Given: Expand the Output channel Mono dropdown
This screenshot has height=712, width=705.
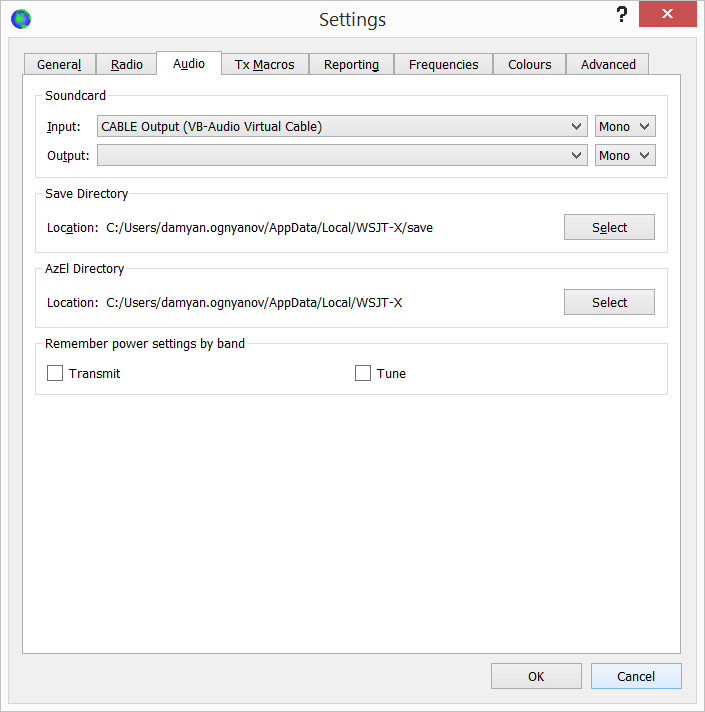Looking at the screenshot, I should (x=625, y=155).
